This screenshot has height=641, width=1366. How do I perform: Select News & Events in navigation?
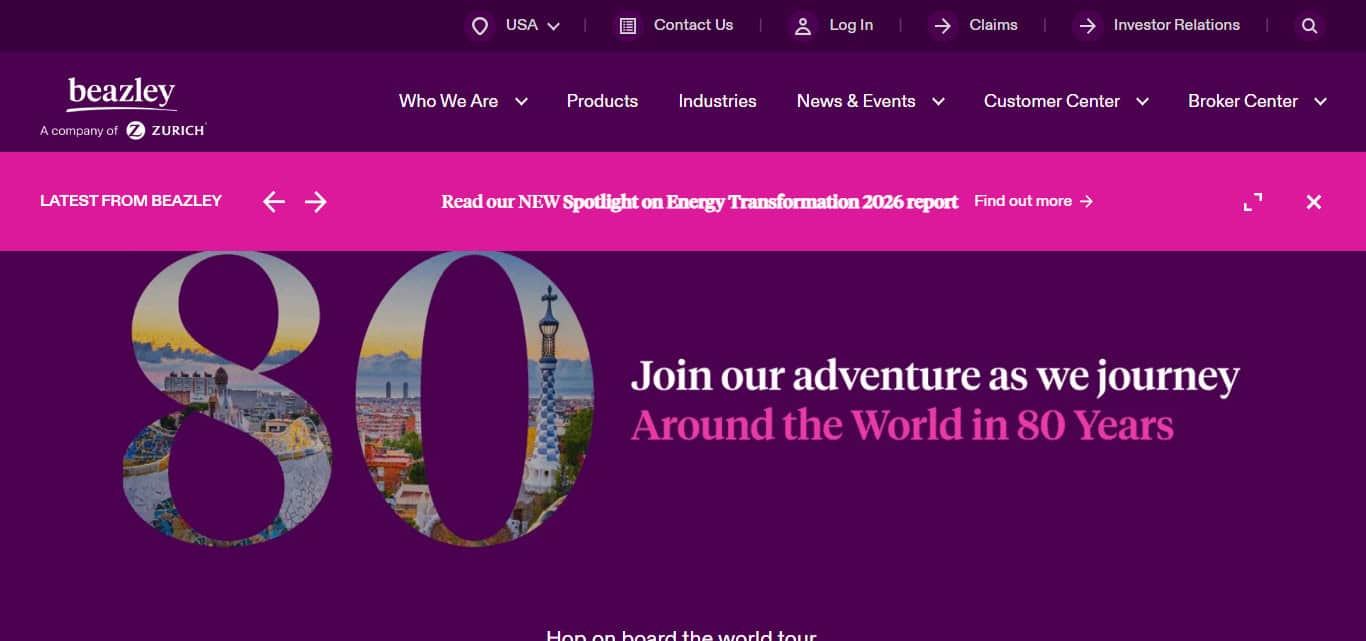click(x=856, y=101)
